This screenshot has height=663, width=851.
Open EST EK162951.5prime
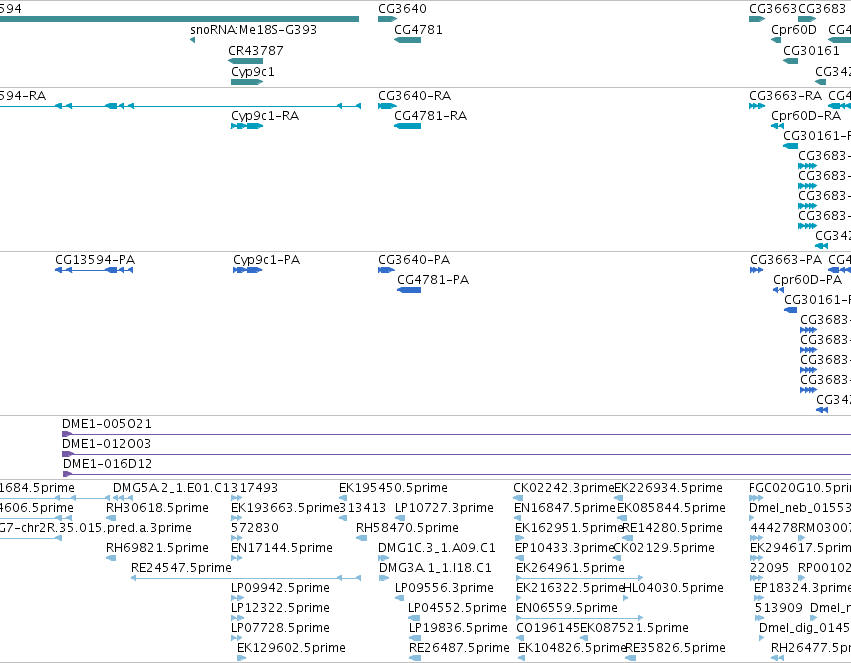point(569,528)
